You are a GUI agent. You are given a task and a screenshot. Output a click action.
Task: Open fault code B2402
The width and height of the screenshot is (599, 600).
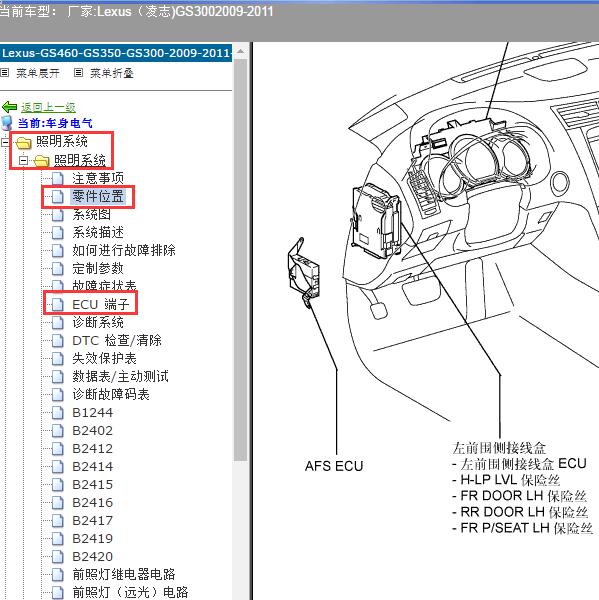pos(92,430)
